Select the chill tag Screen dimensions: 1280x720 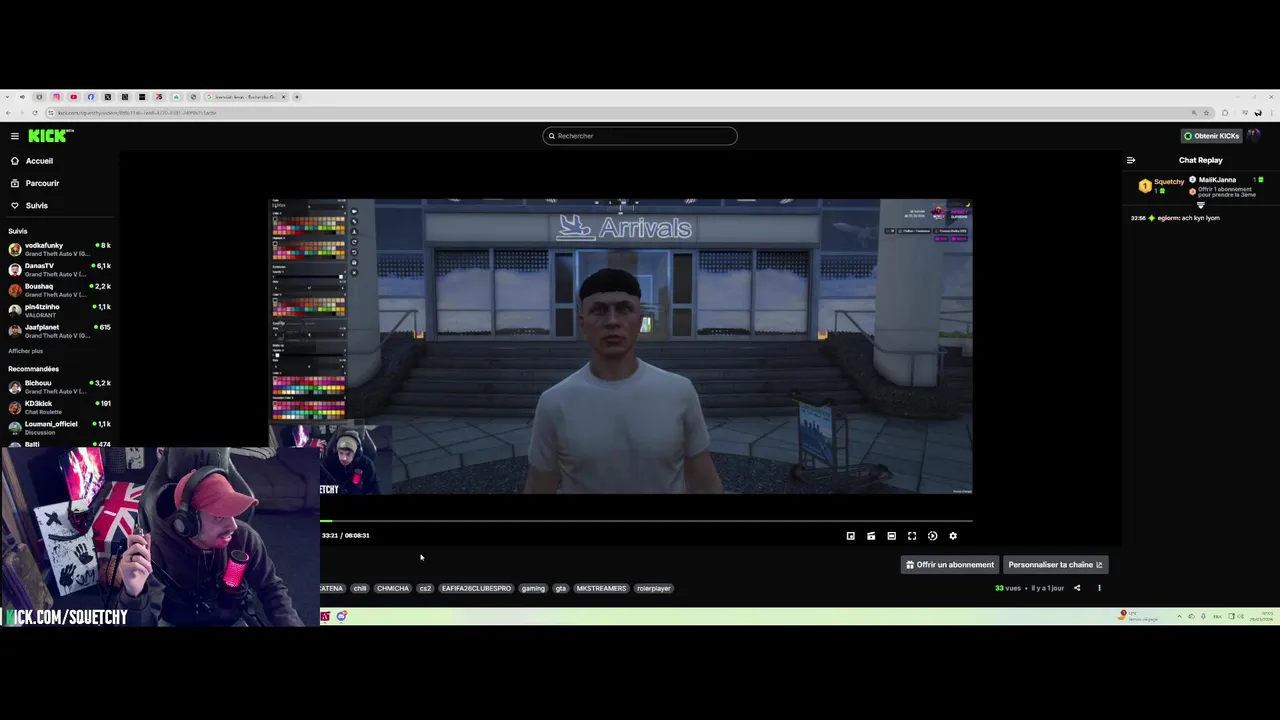pos(360,588)
